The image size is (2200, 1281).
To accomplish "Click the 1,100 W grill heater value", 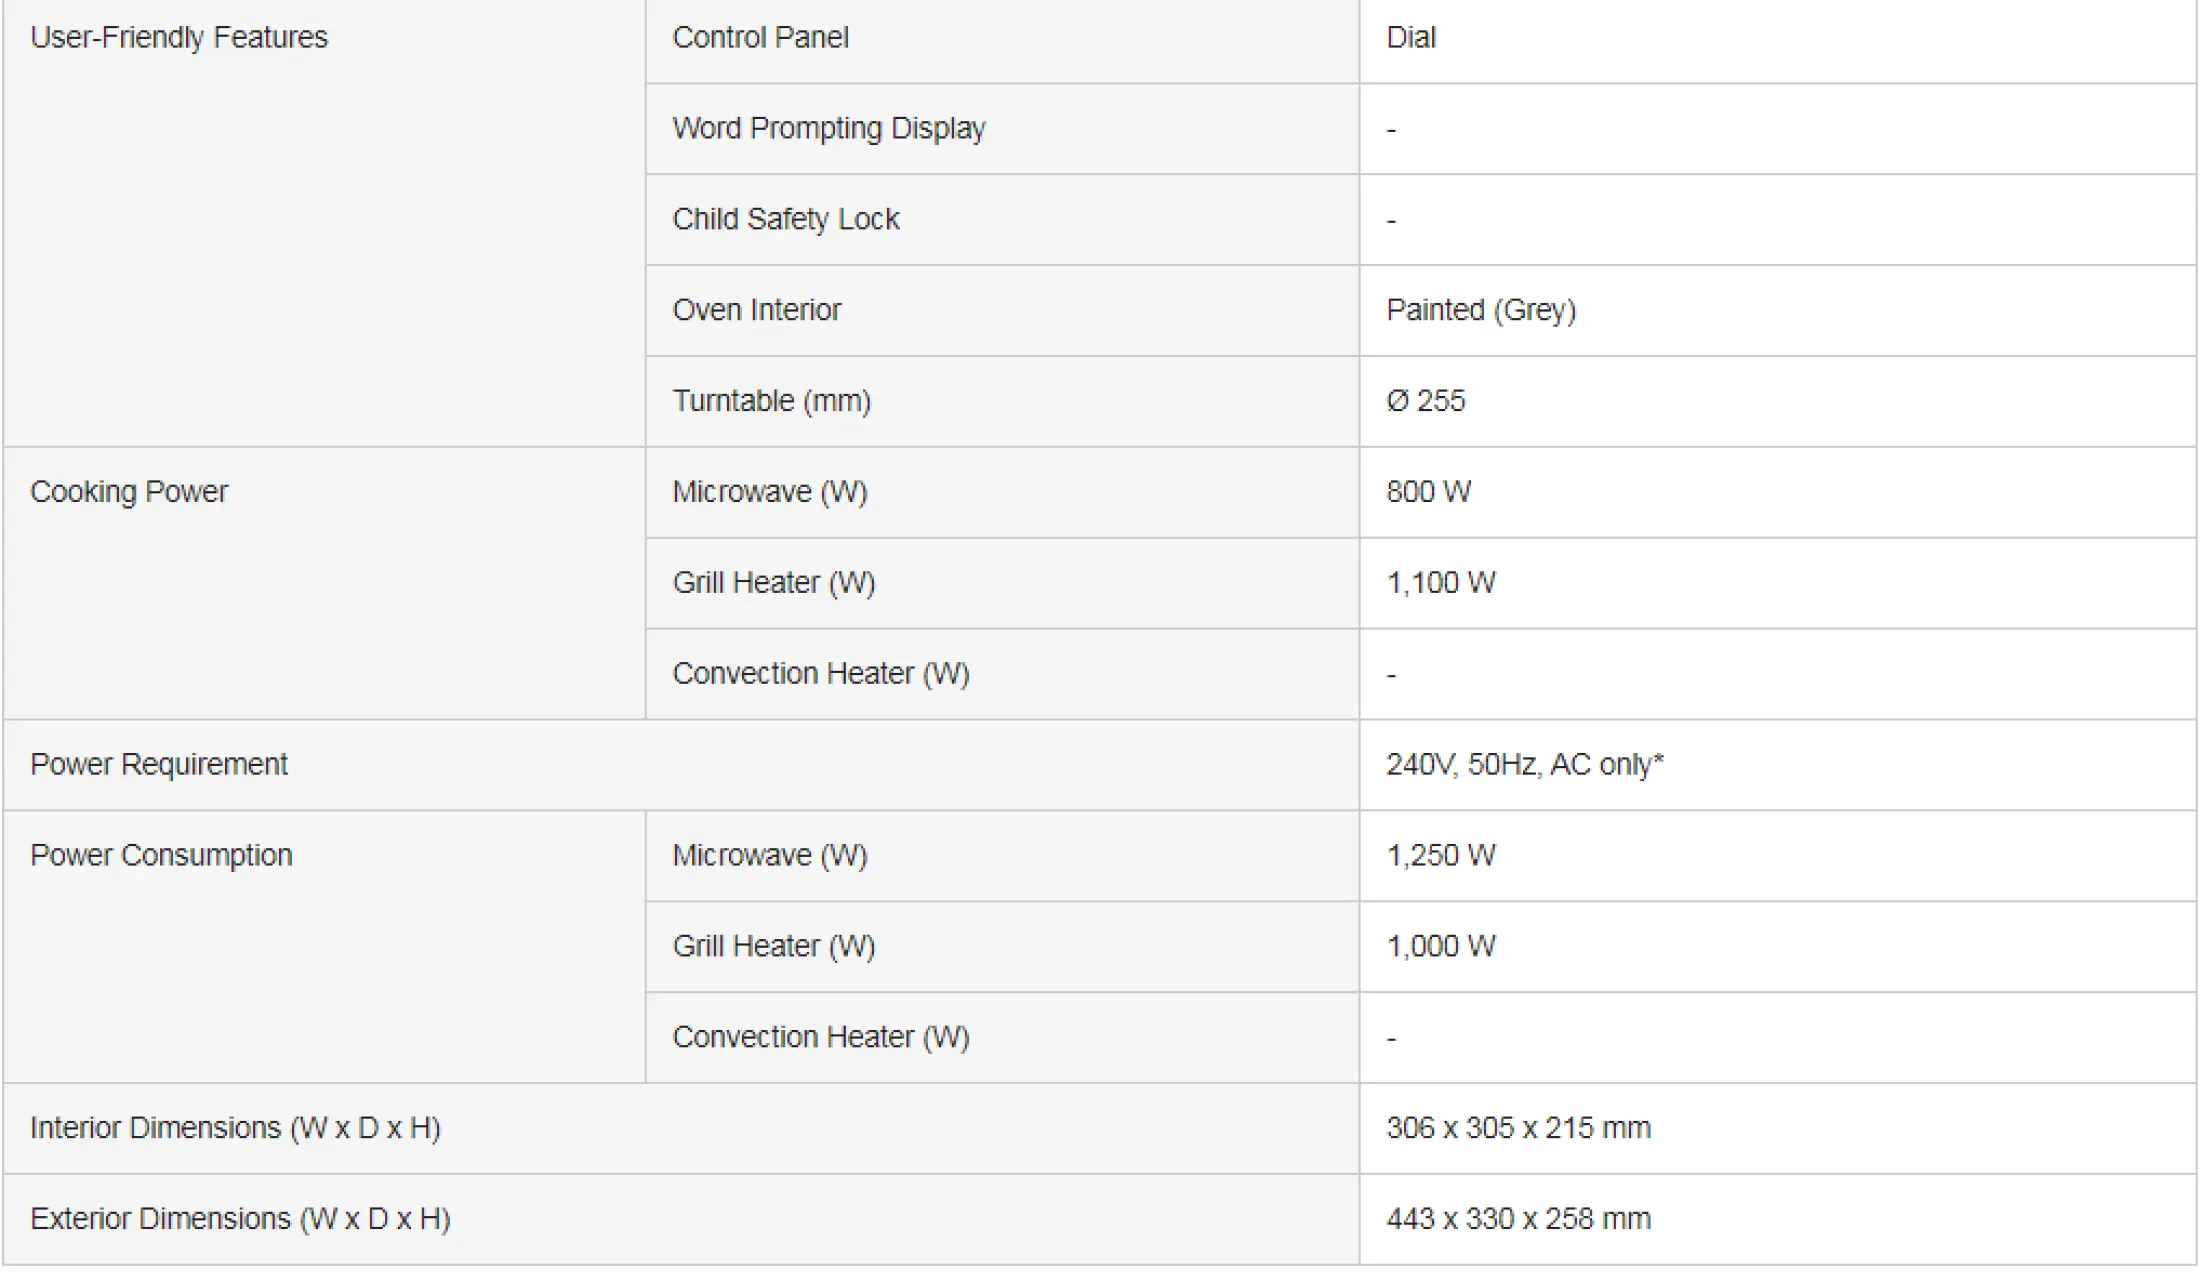I will (1441, 583).
